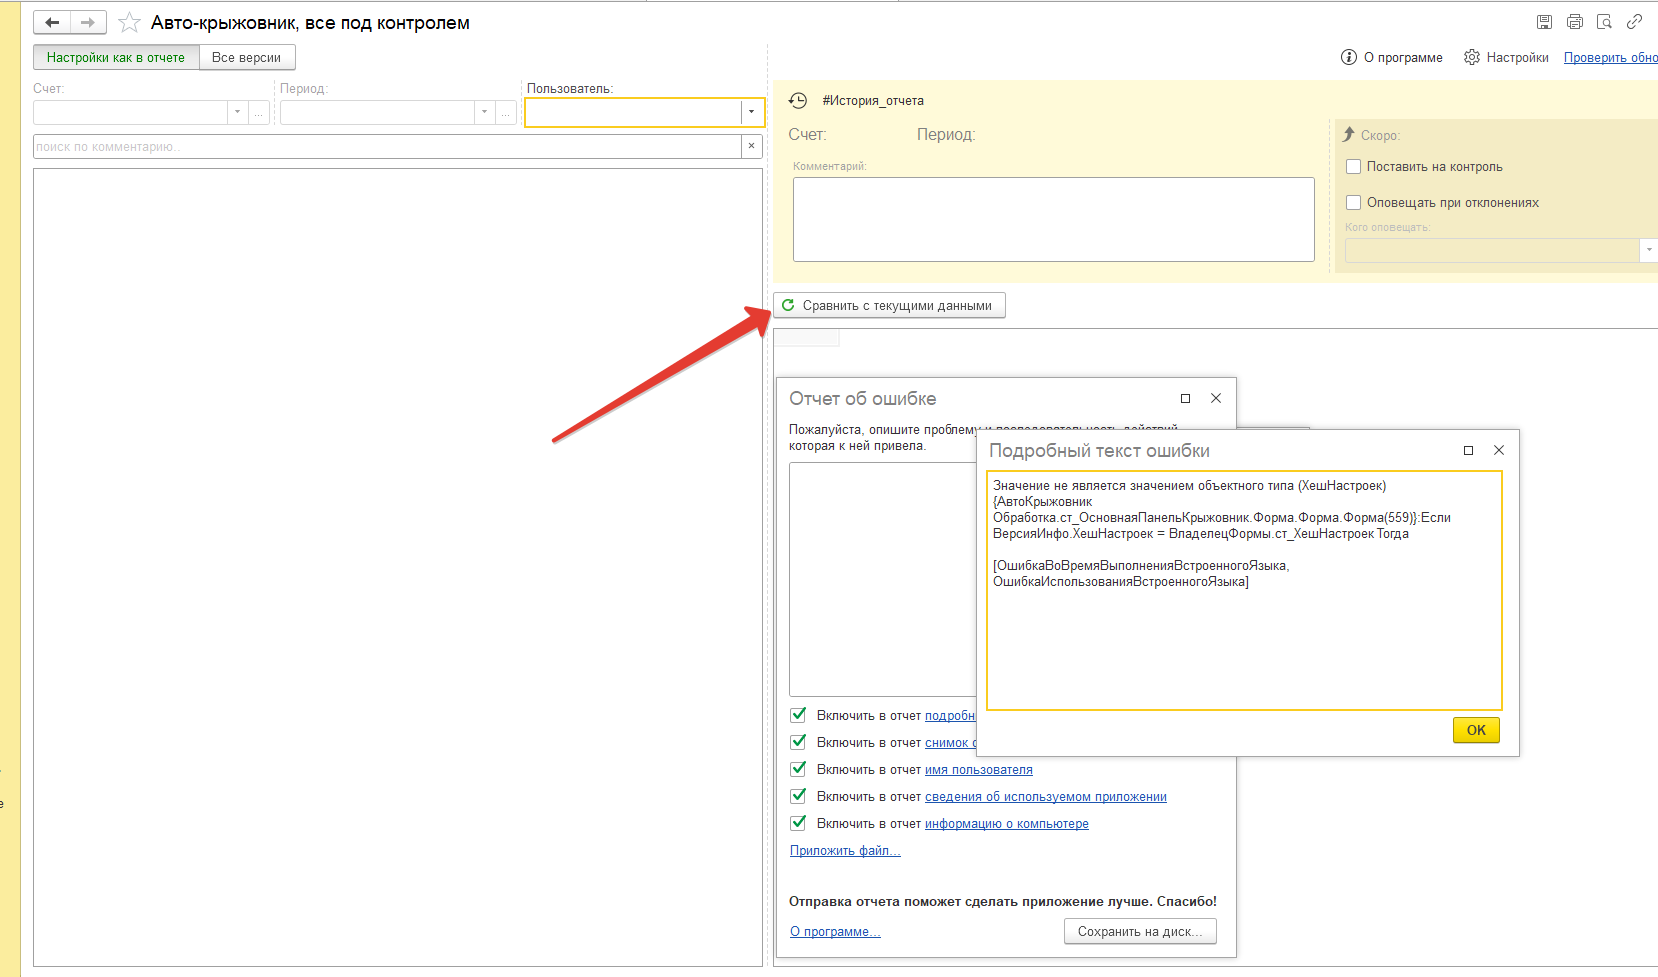Click the back navigation arrow

coord(52,22)
